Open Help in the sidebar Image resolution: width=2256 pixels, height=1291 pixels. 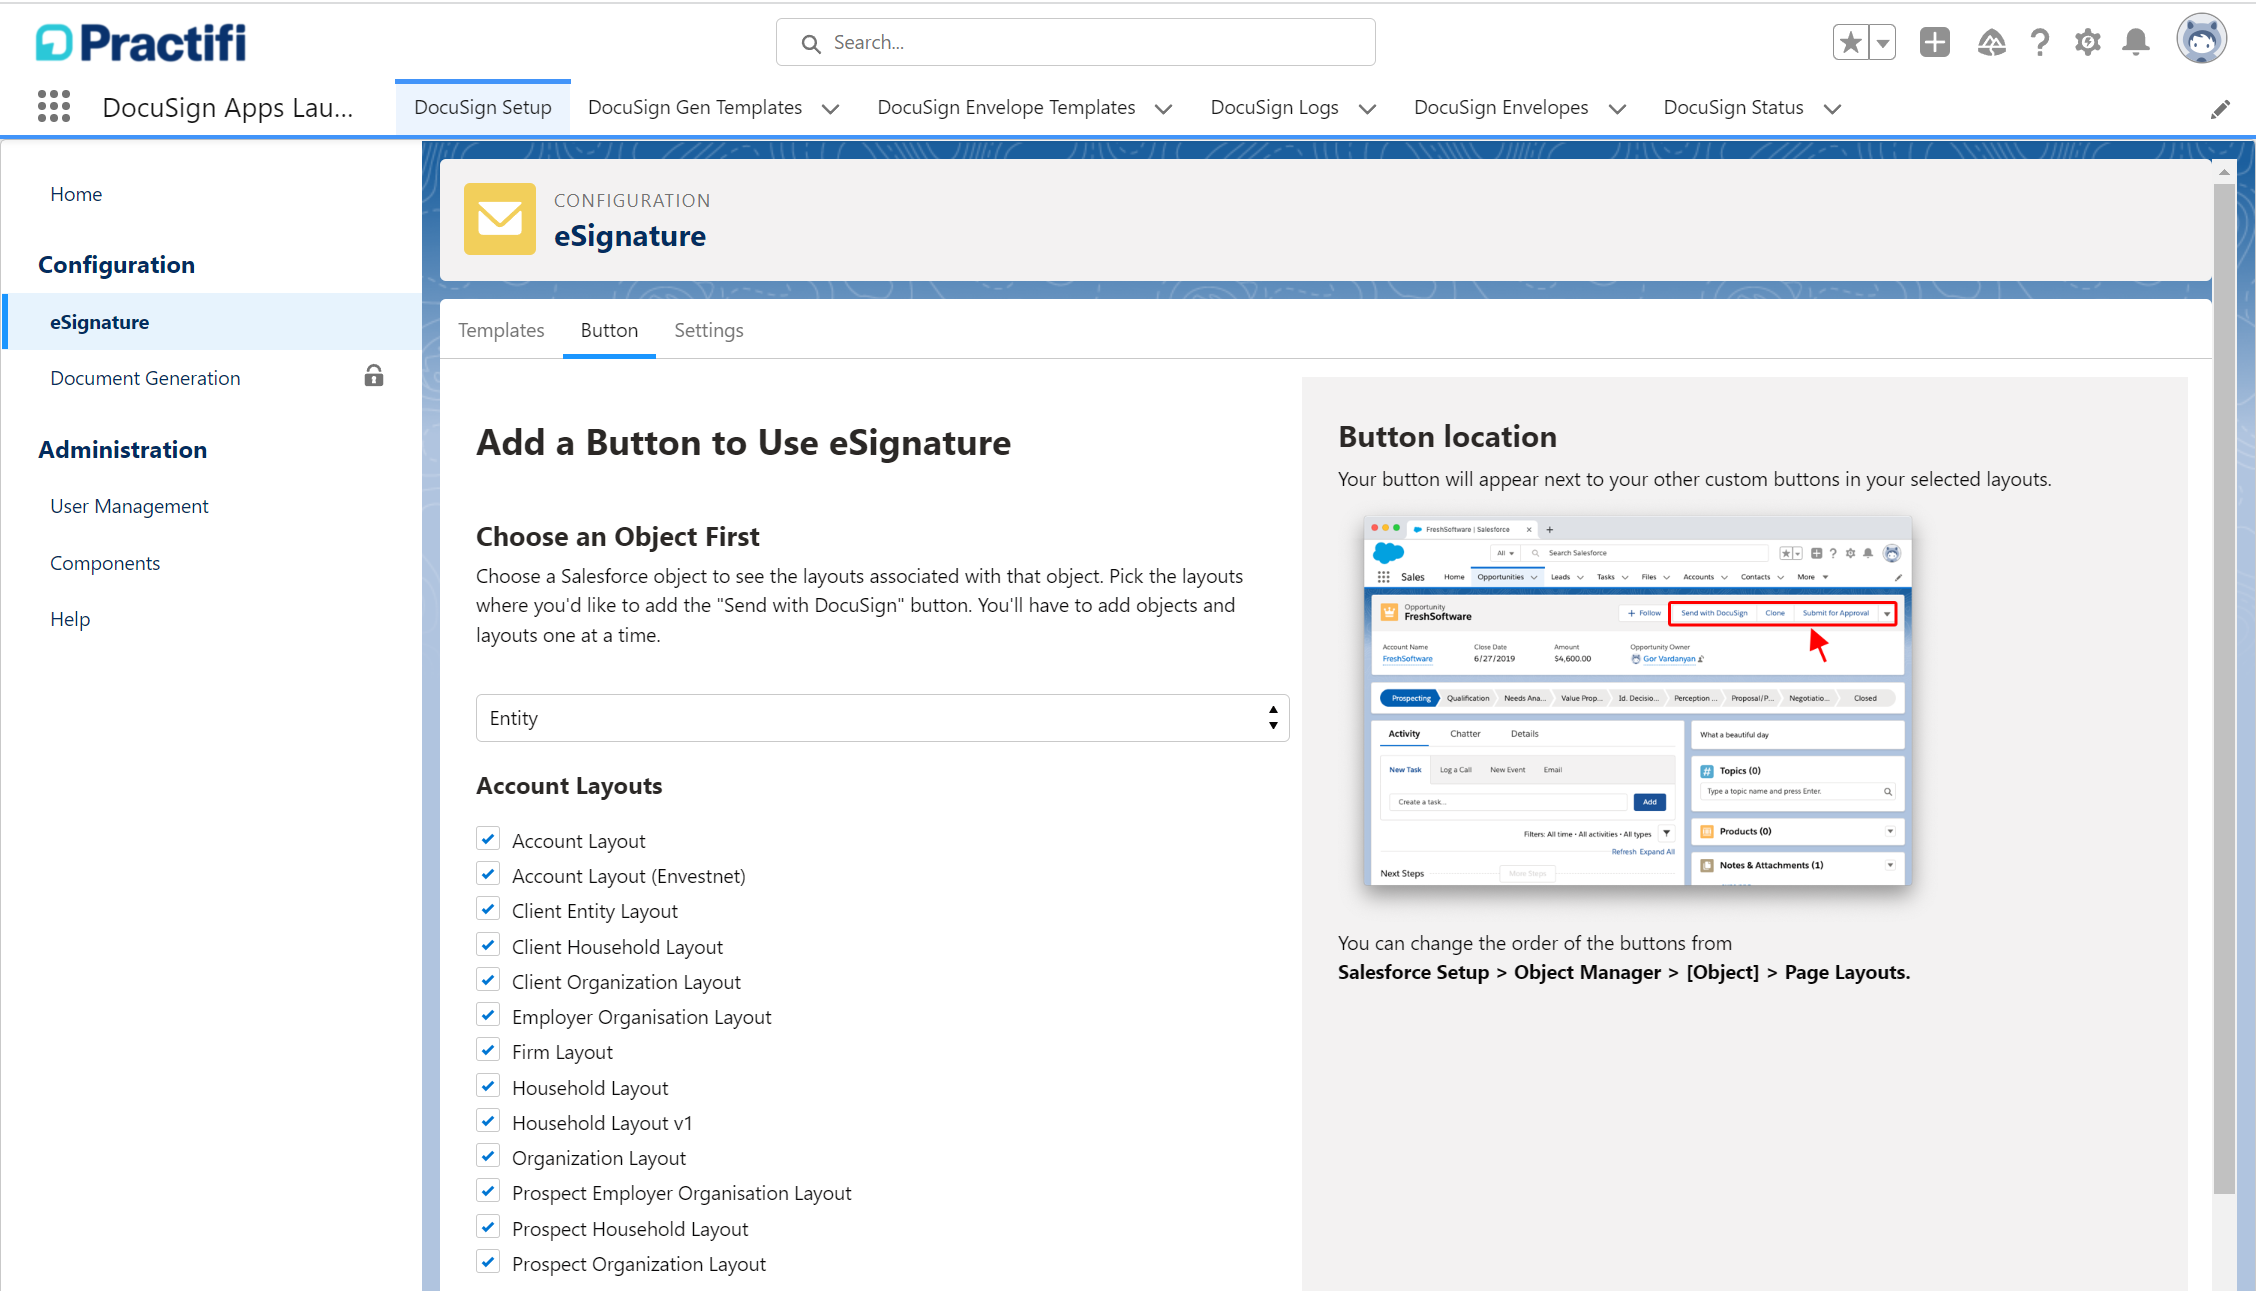coord(70,619)
